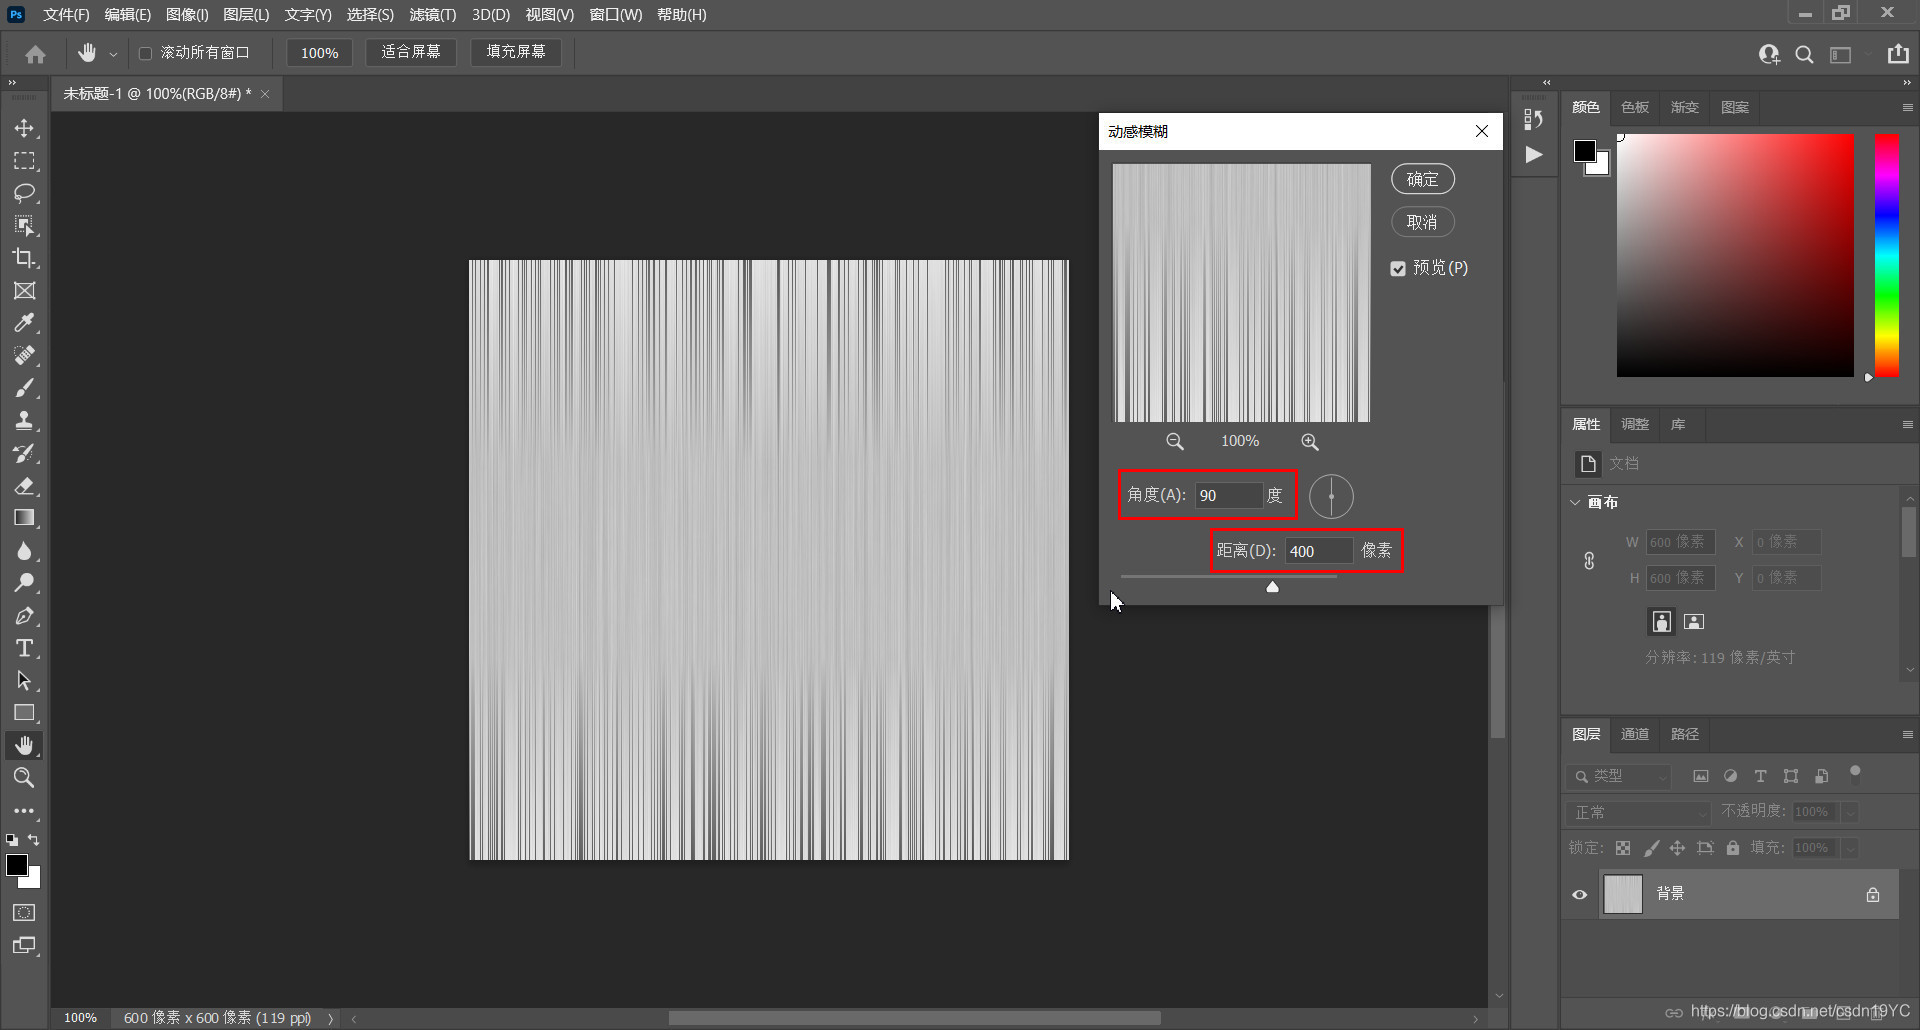The width and height of the screenshot is (1920, 1030).
Task: Go to the Home screen icon
Action: pos(35,54)
